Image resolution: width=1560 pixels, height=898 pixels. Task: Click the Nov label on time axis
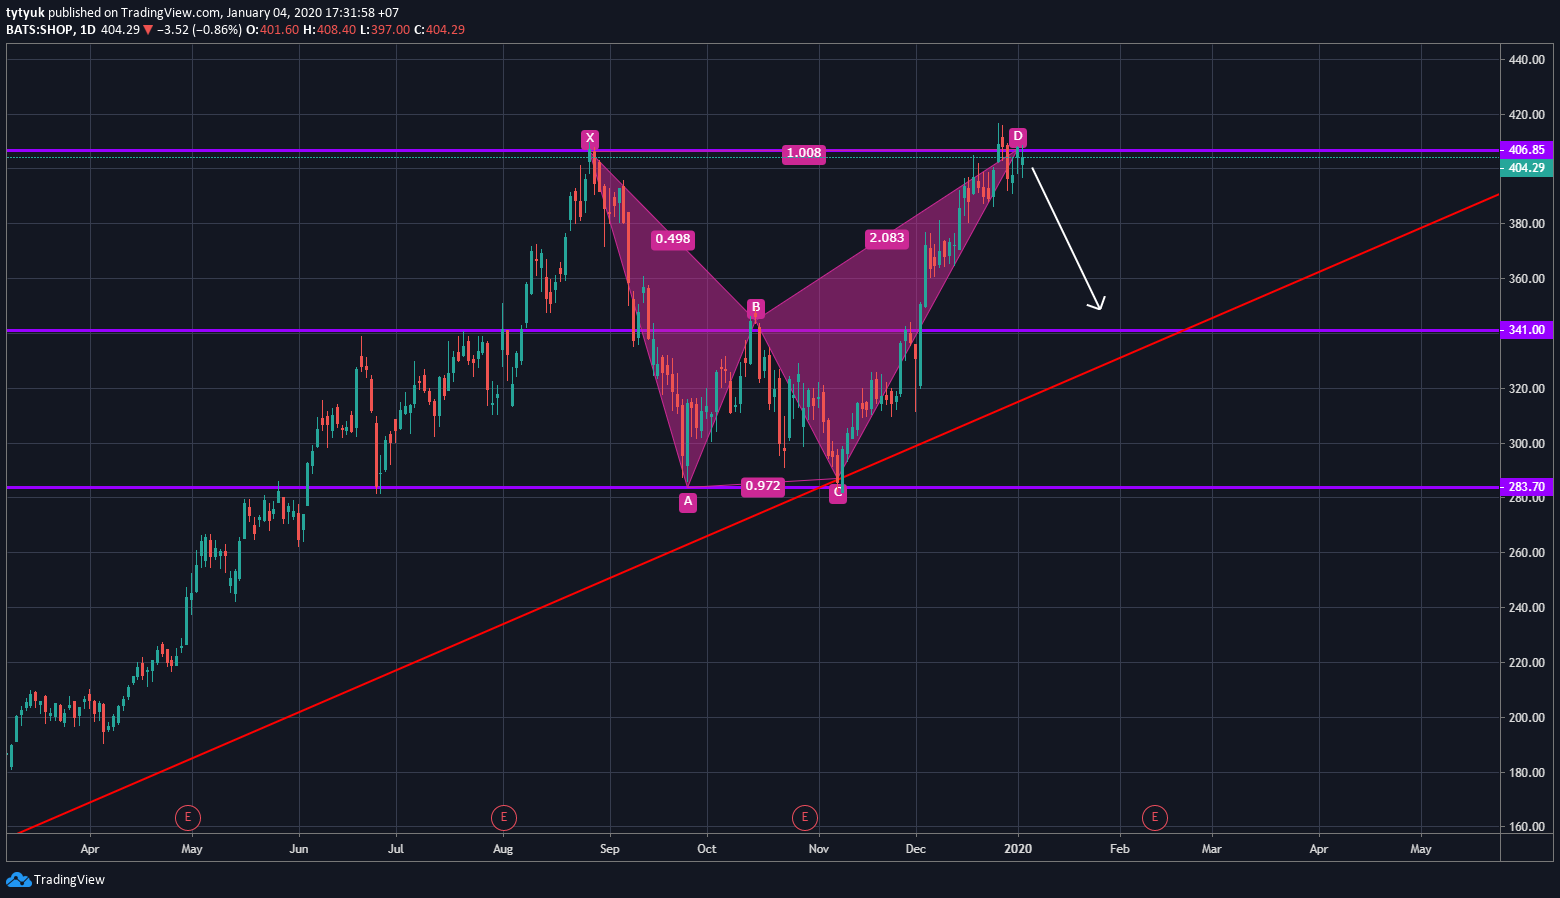click(819, 849)
